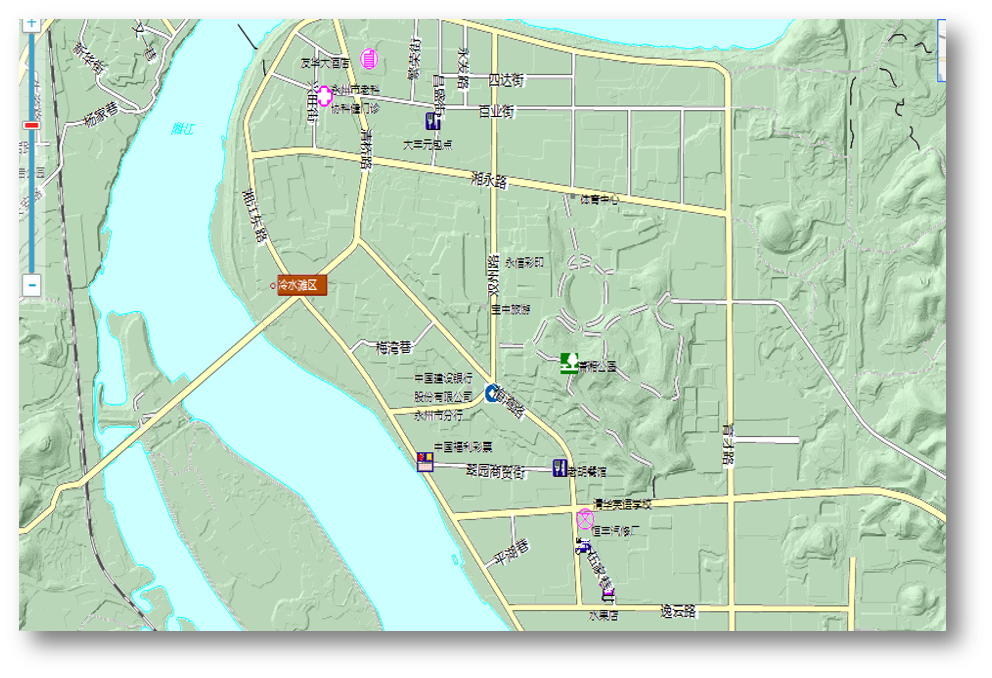The image size is (992, 678).
Task: Click the zoom out minus button
Action: [x=32, y=285]
